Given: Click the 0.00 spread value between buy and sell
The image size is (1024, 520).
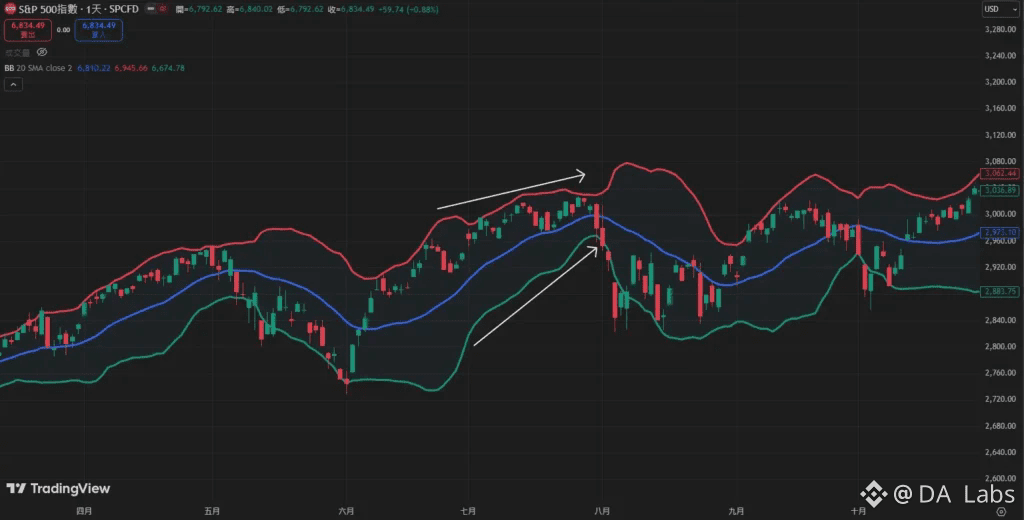Looking at the screenshot, I should coord(63,30).
